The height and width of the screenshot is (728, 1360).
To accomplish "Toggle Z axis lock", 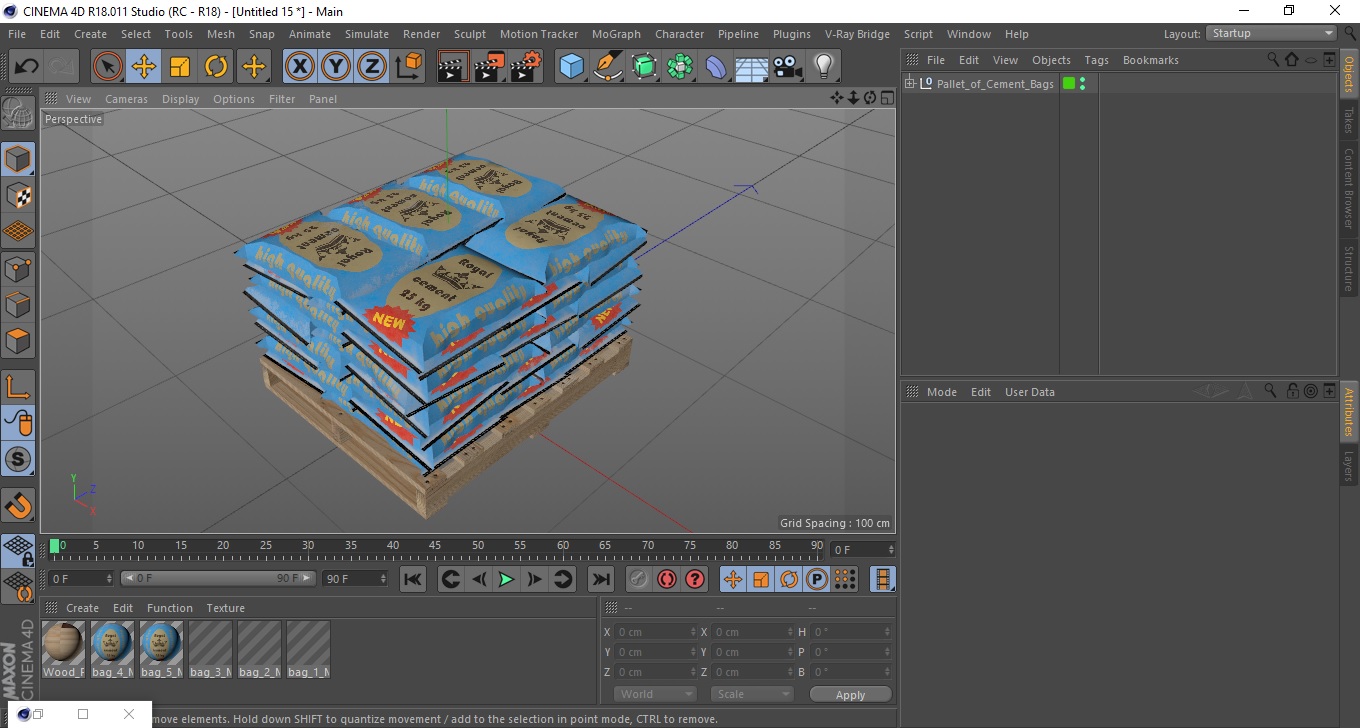I will tap(372, 67).
